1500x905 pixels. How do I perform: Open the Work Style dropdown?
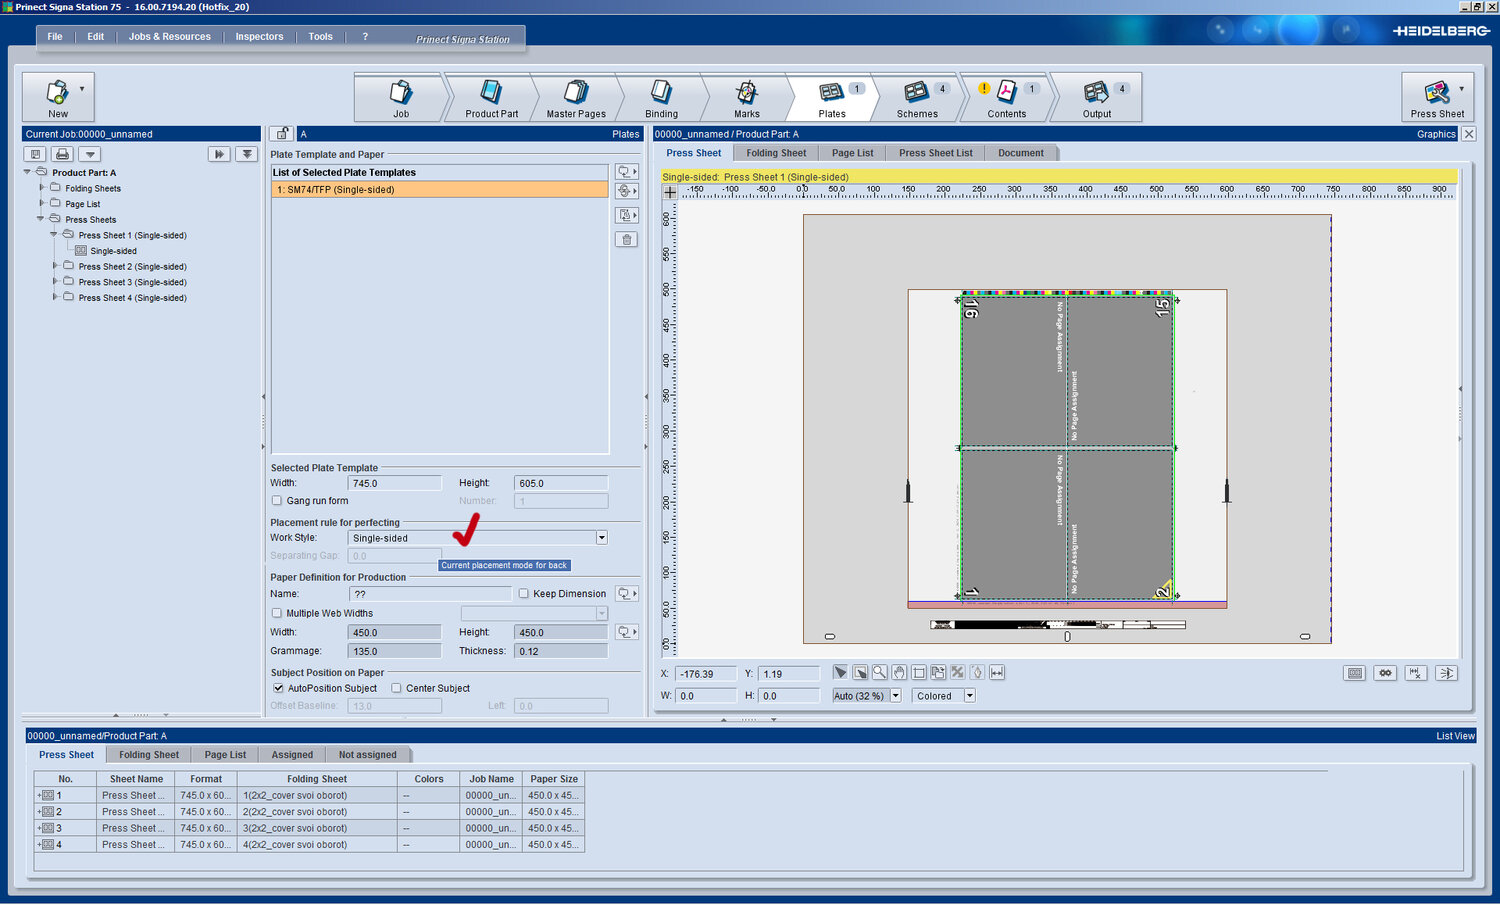[601, 538]
